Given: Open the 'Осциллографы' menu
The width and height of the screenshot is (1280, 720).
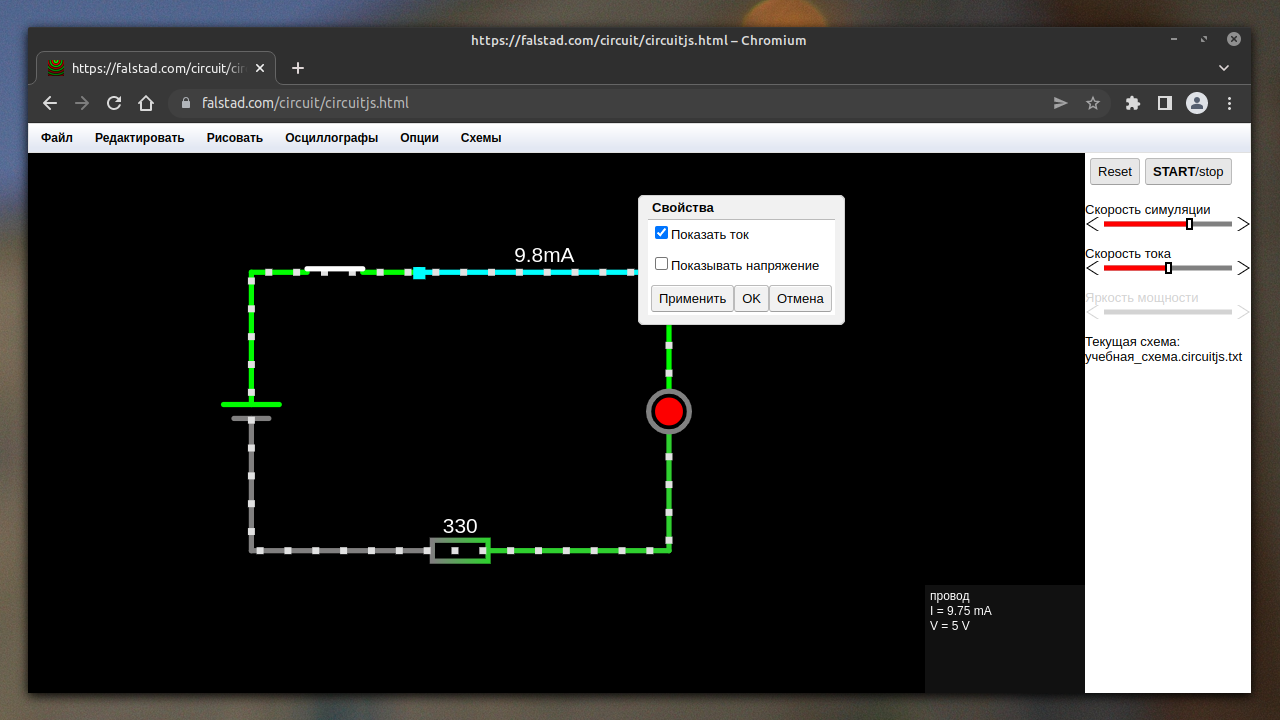Looking at the screenshot, I should 331,138.
